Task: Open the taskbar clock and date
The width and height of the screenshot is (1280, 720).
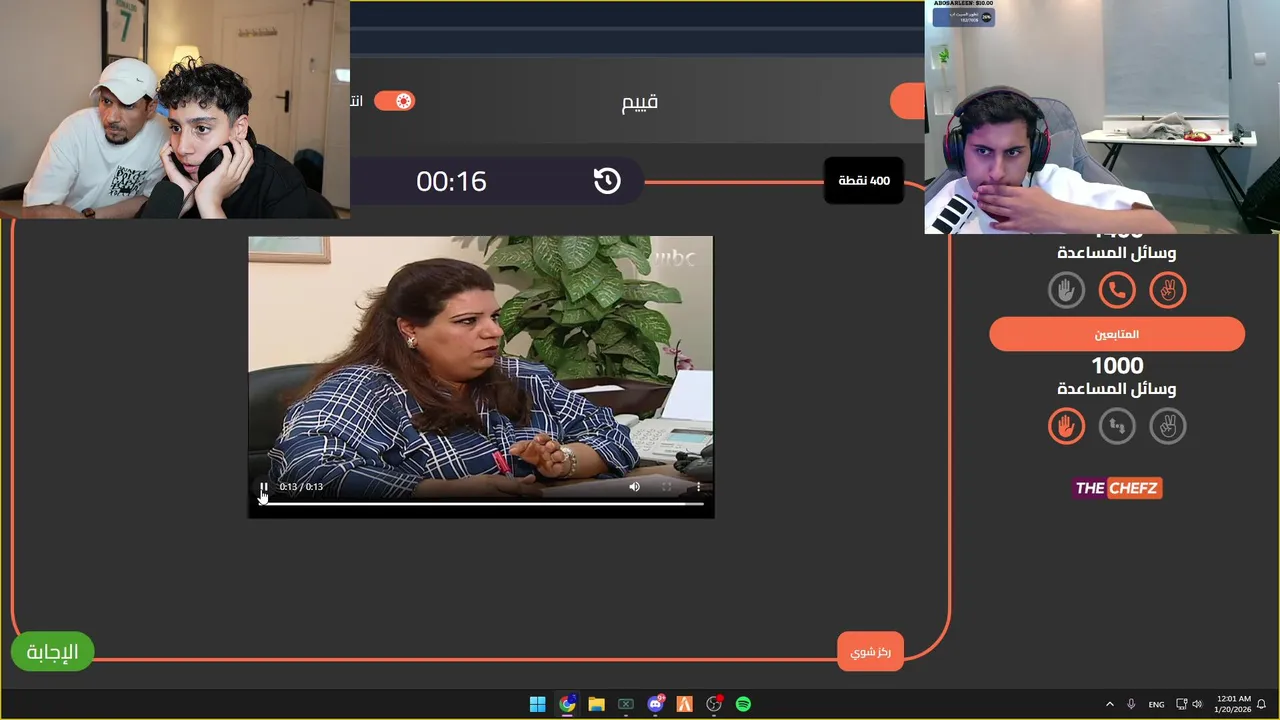Action: 1232,704
